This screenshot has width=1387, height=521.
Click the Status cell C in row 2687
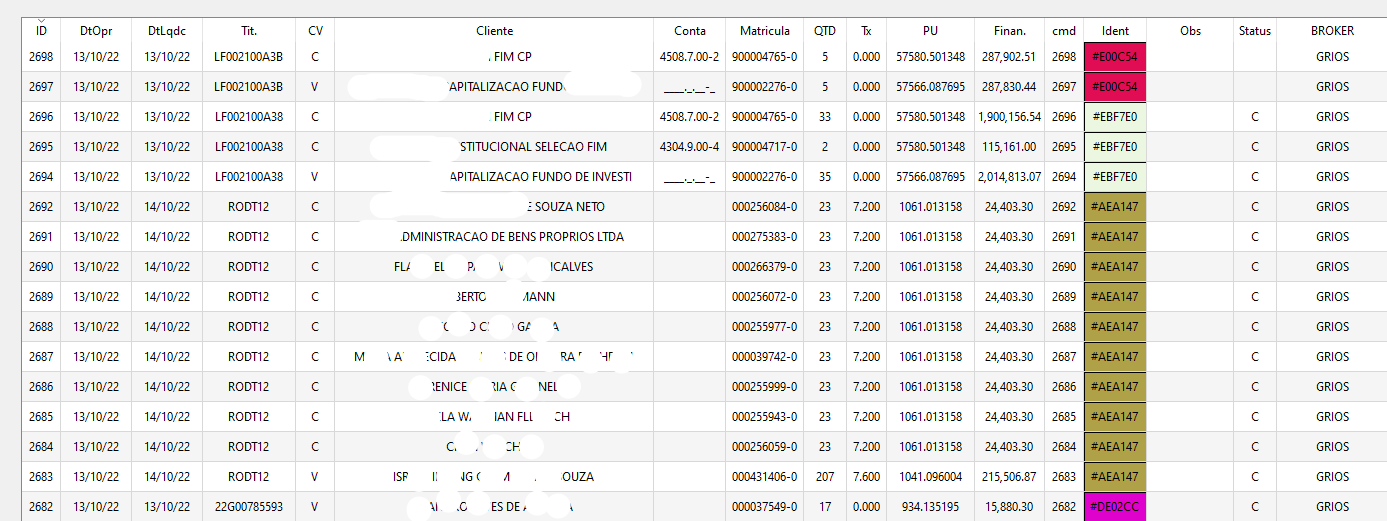pos(1255,357)
